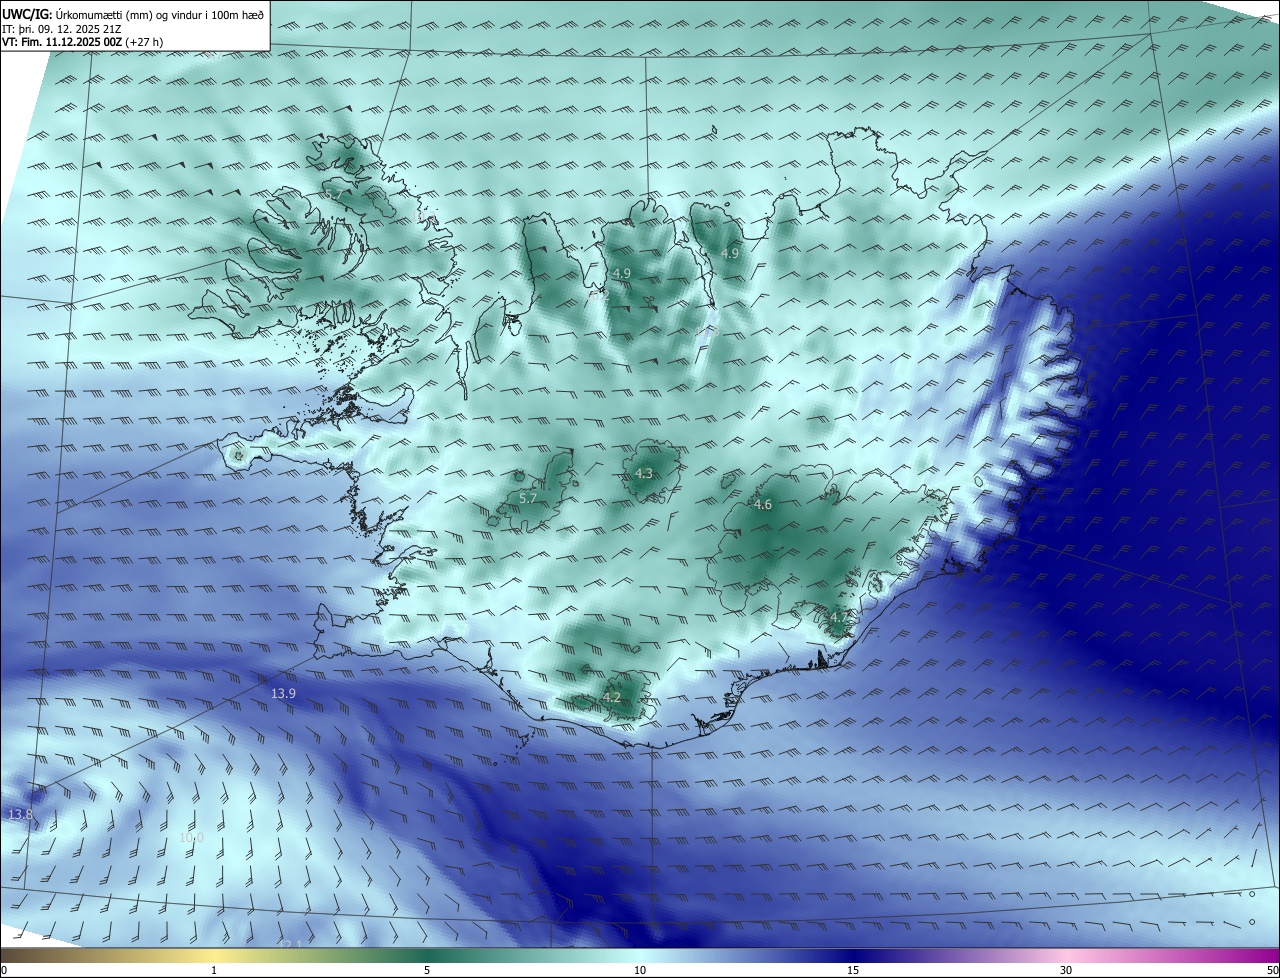Click the colorbar tick label "30"
Screen dimensions: 1280x978
[1066, 970]
